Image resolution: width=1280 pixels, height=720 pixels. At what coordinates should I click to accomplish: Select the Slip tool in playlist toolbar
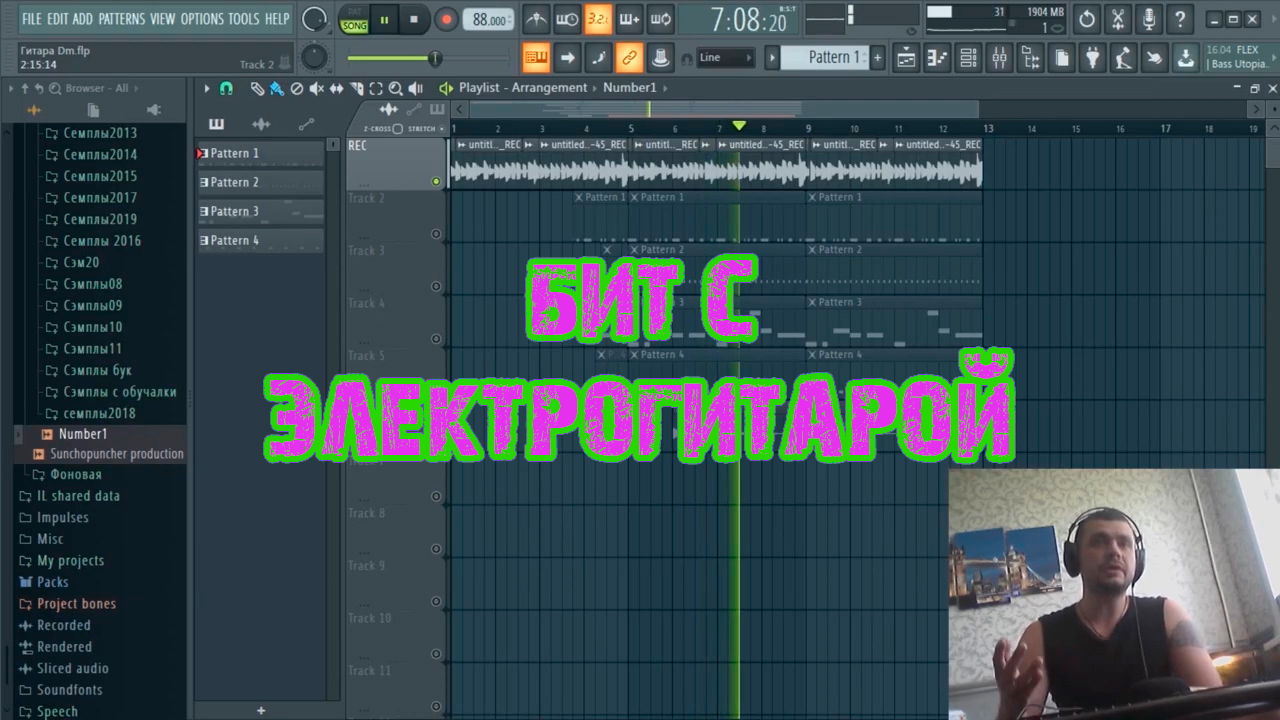[336, 88]
